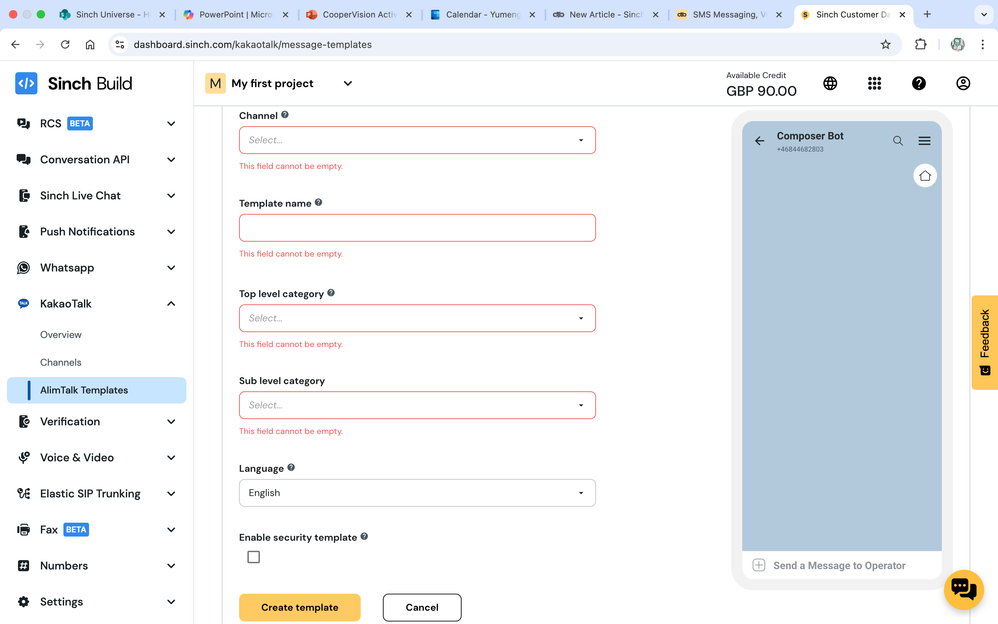
Task: Click the Enable security template help icon
Action: coord(364,536)
